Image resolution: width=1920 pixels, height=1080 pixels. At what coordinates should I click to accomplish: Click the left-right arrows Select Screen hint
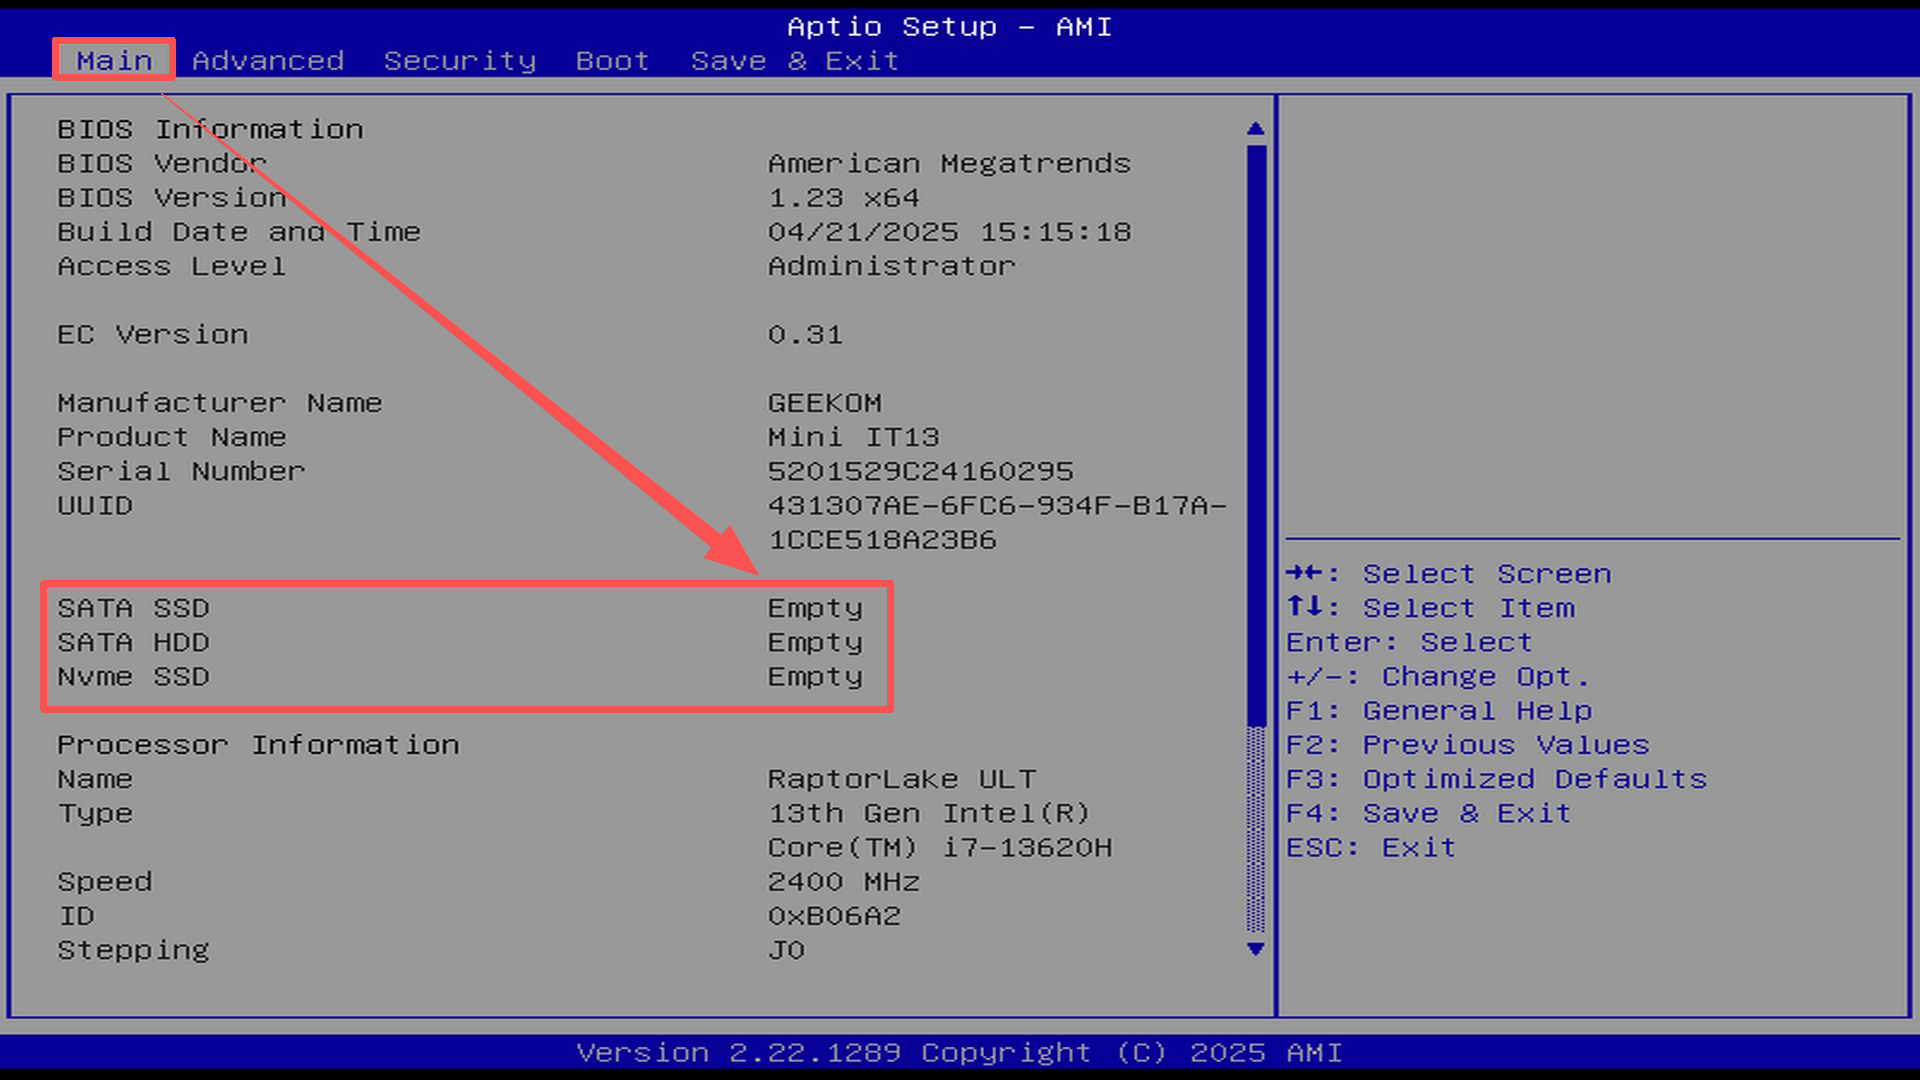[1447, 574]
